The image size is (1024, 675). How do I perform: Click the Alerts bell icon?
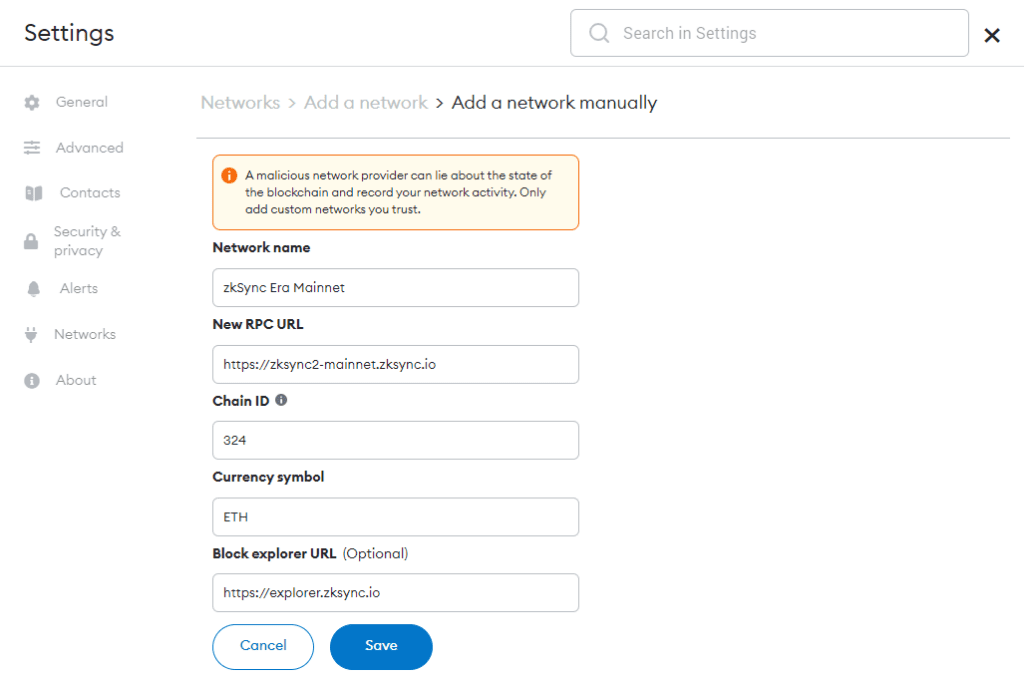pyautogui.click(x=34, y=289)
